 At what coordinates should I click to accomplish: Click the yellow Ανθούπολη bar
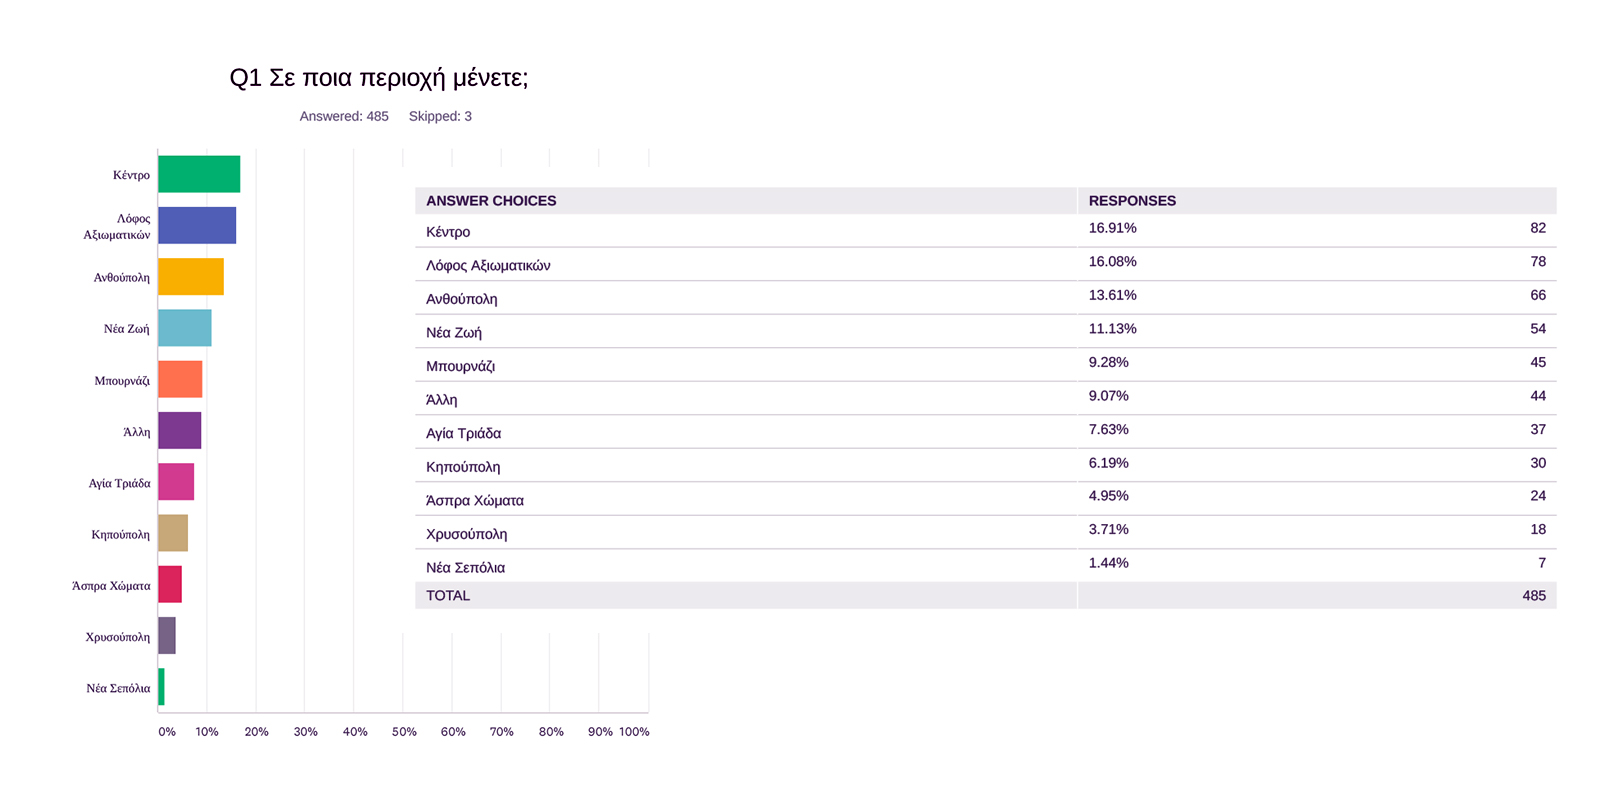(191, 277)
